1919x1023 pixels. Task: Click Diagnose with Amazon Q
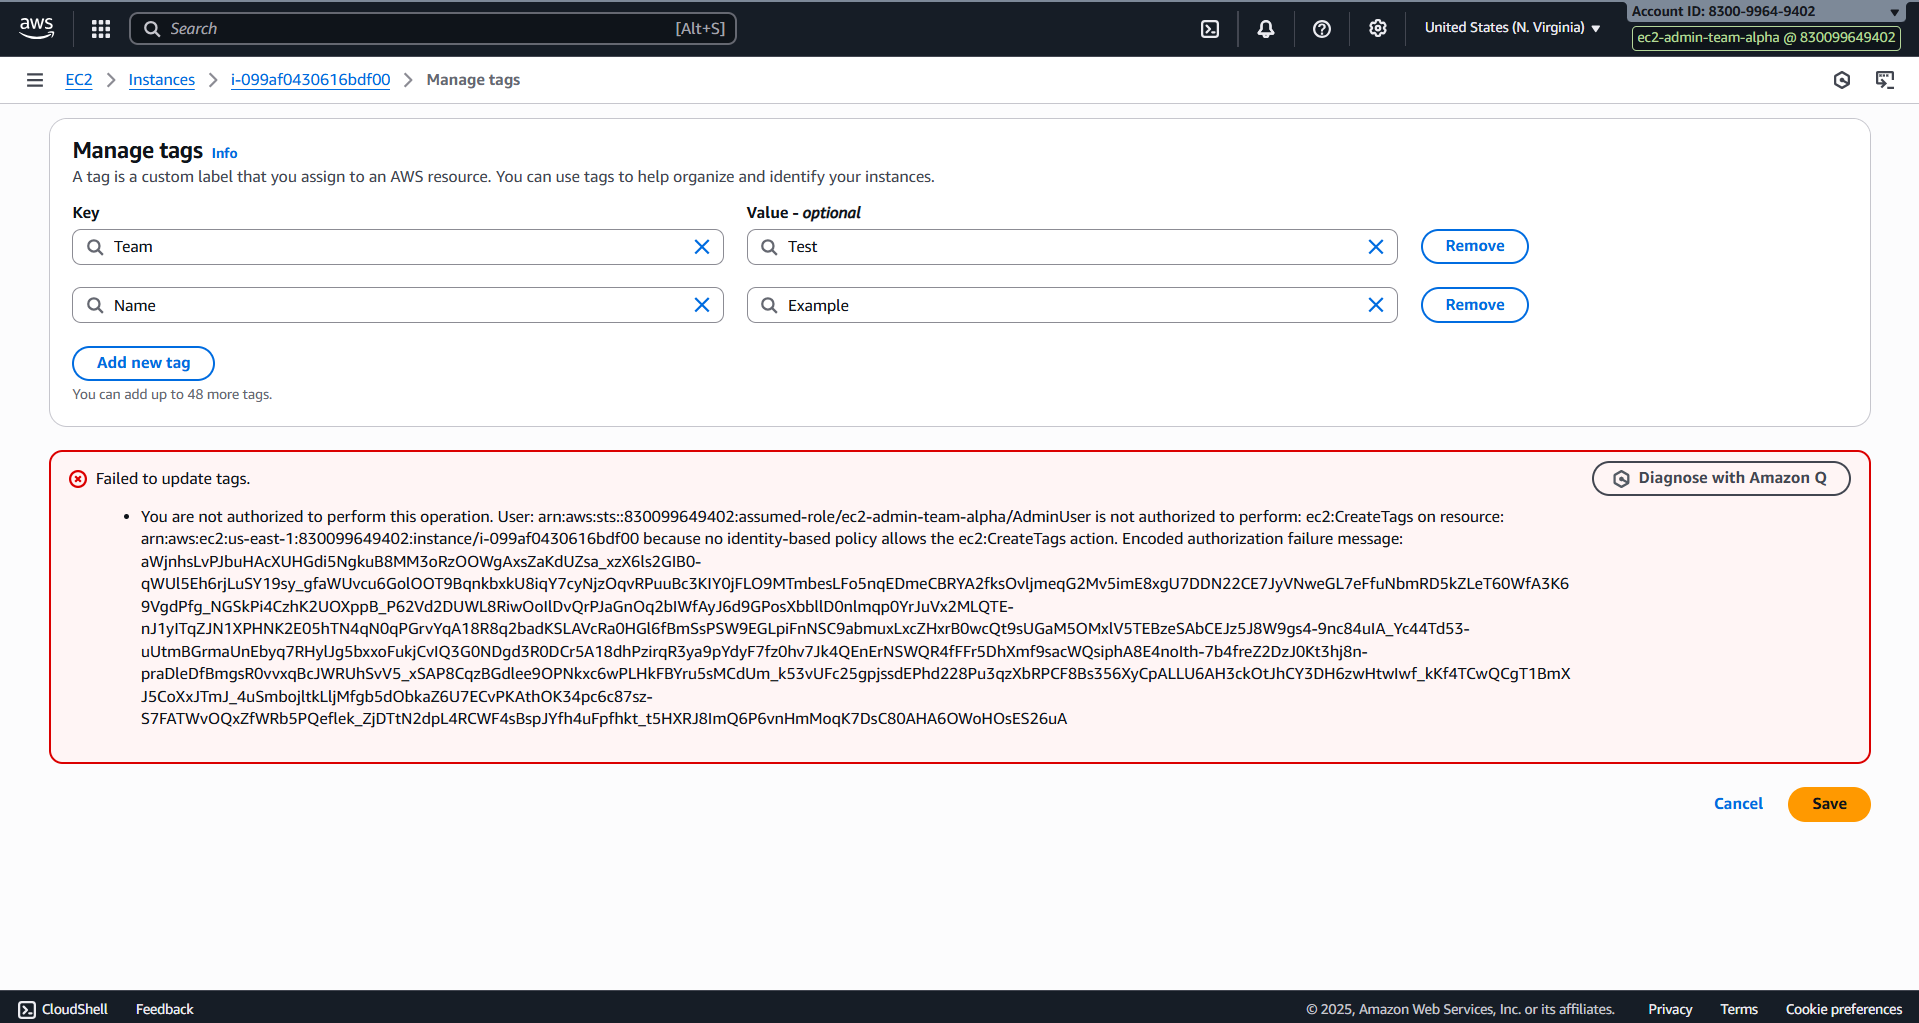[x=1720, y=478]
